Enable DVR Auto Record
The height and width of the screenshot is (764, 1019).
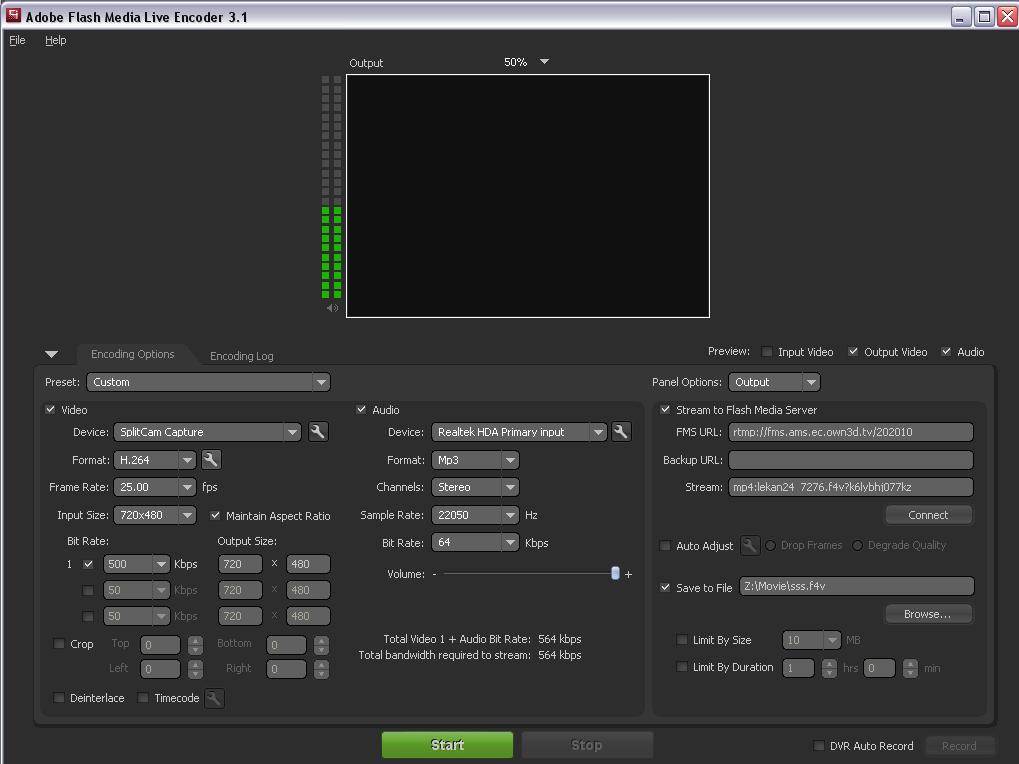pos(819,745)
